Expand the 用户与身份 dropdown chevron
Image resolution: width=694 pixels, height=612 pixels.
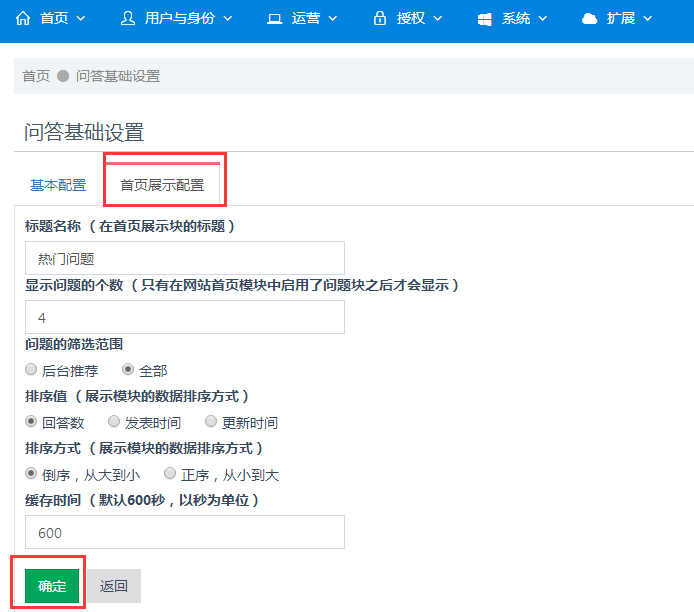point(227,19)
